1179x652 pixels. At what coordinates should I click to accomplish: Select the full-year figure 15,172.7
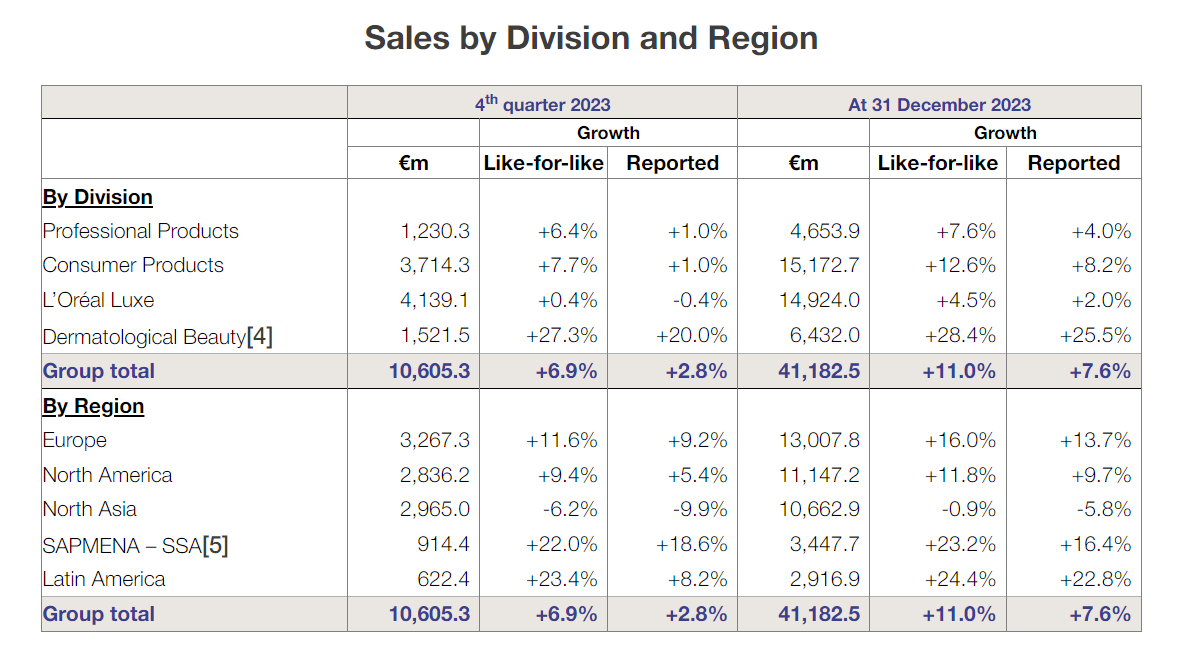819,265
